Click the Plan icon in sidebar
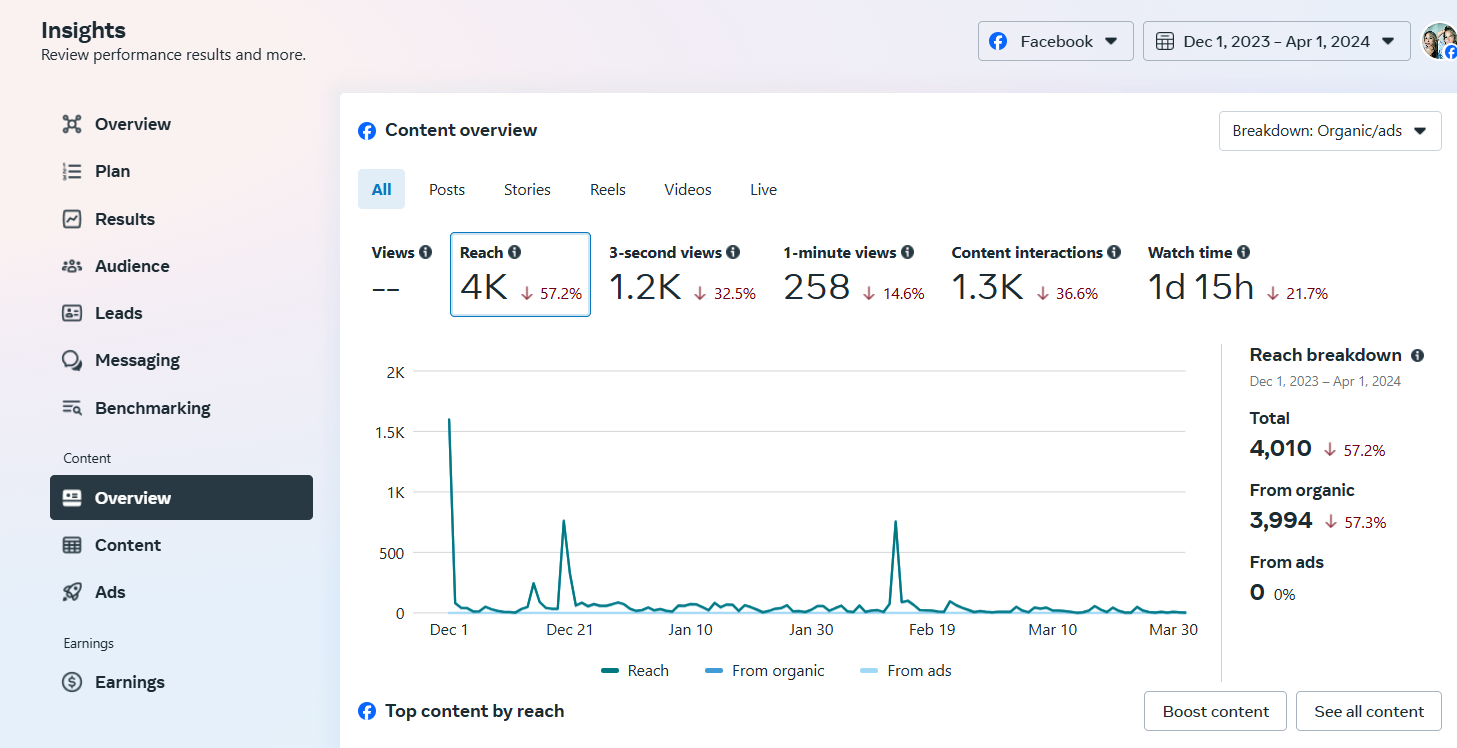Screen dimensions: 1457x748 tap(72, 172)
